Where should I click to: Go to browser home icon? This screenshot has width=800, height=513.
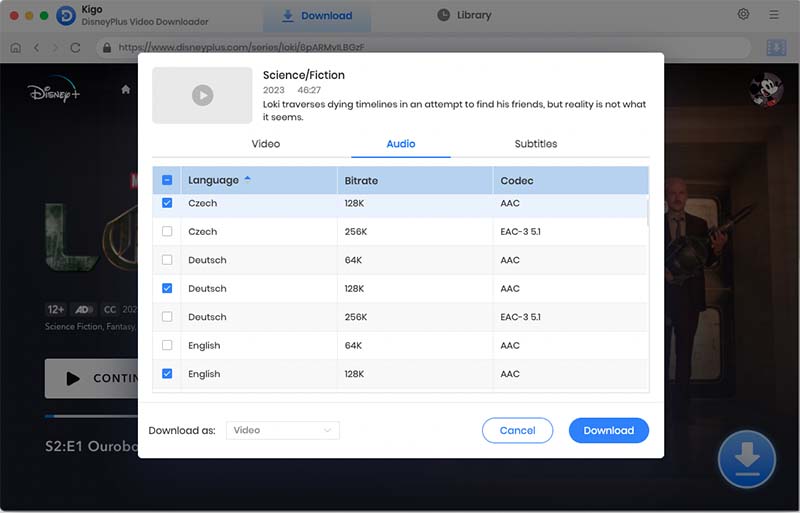point(16,47)
